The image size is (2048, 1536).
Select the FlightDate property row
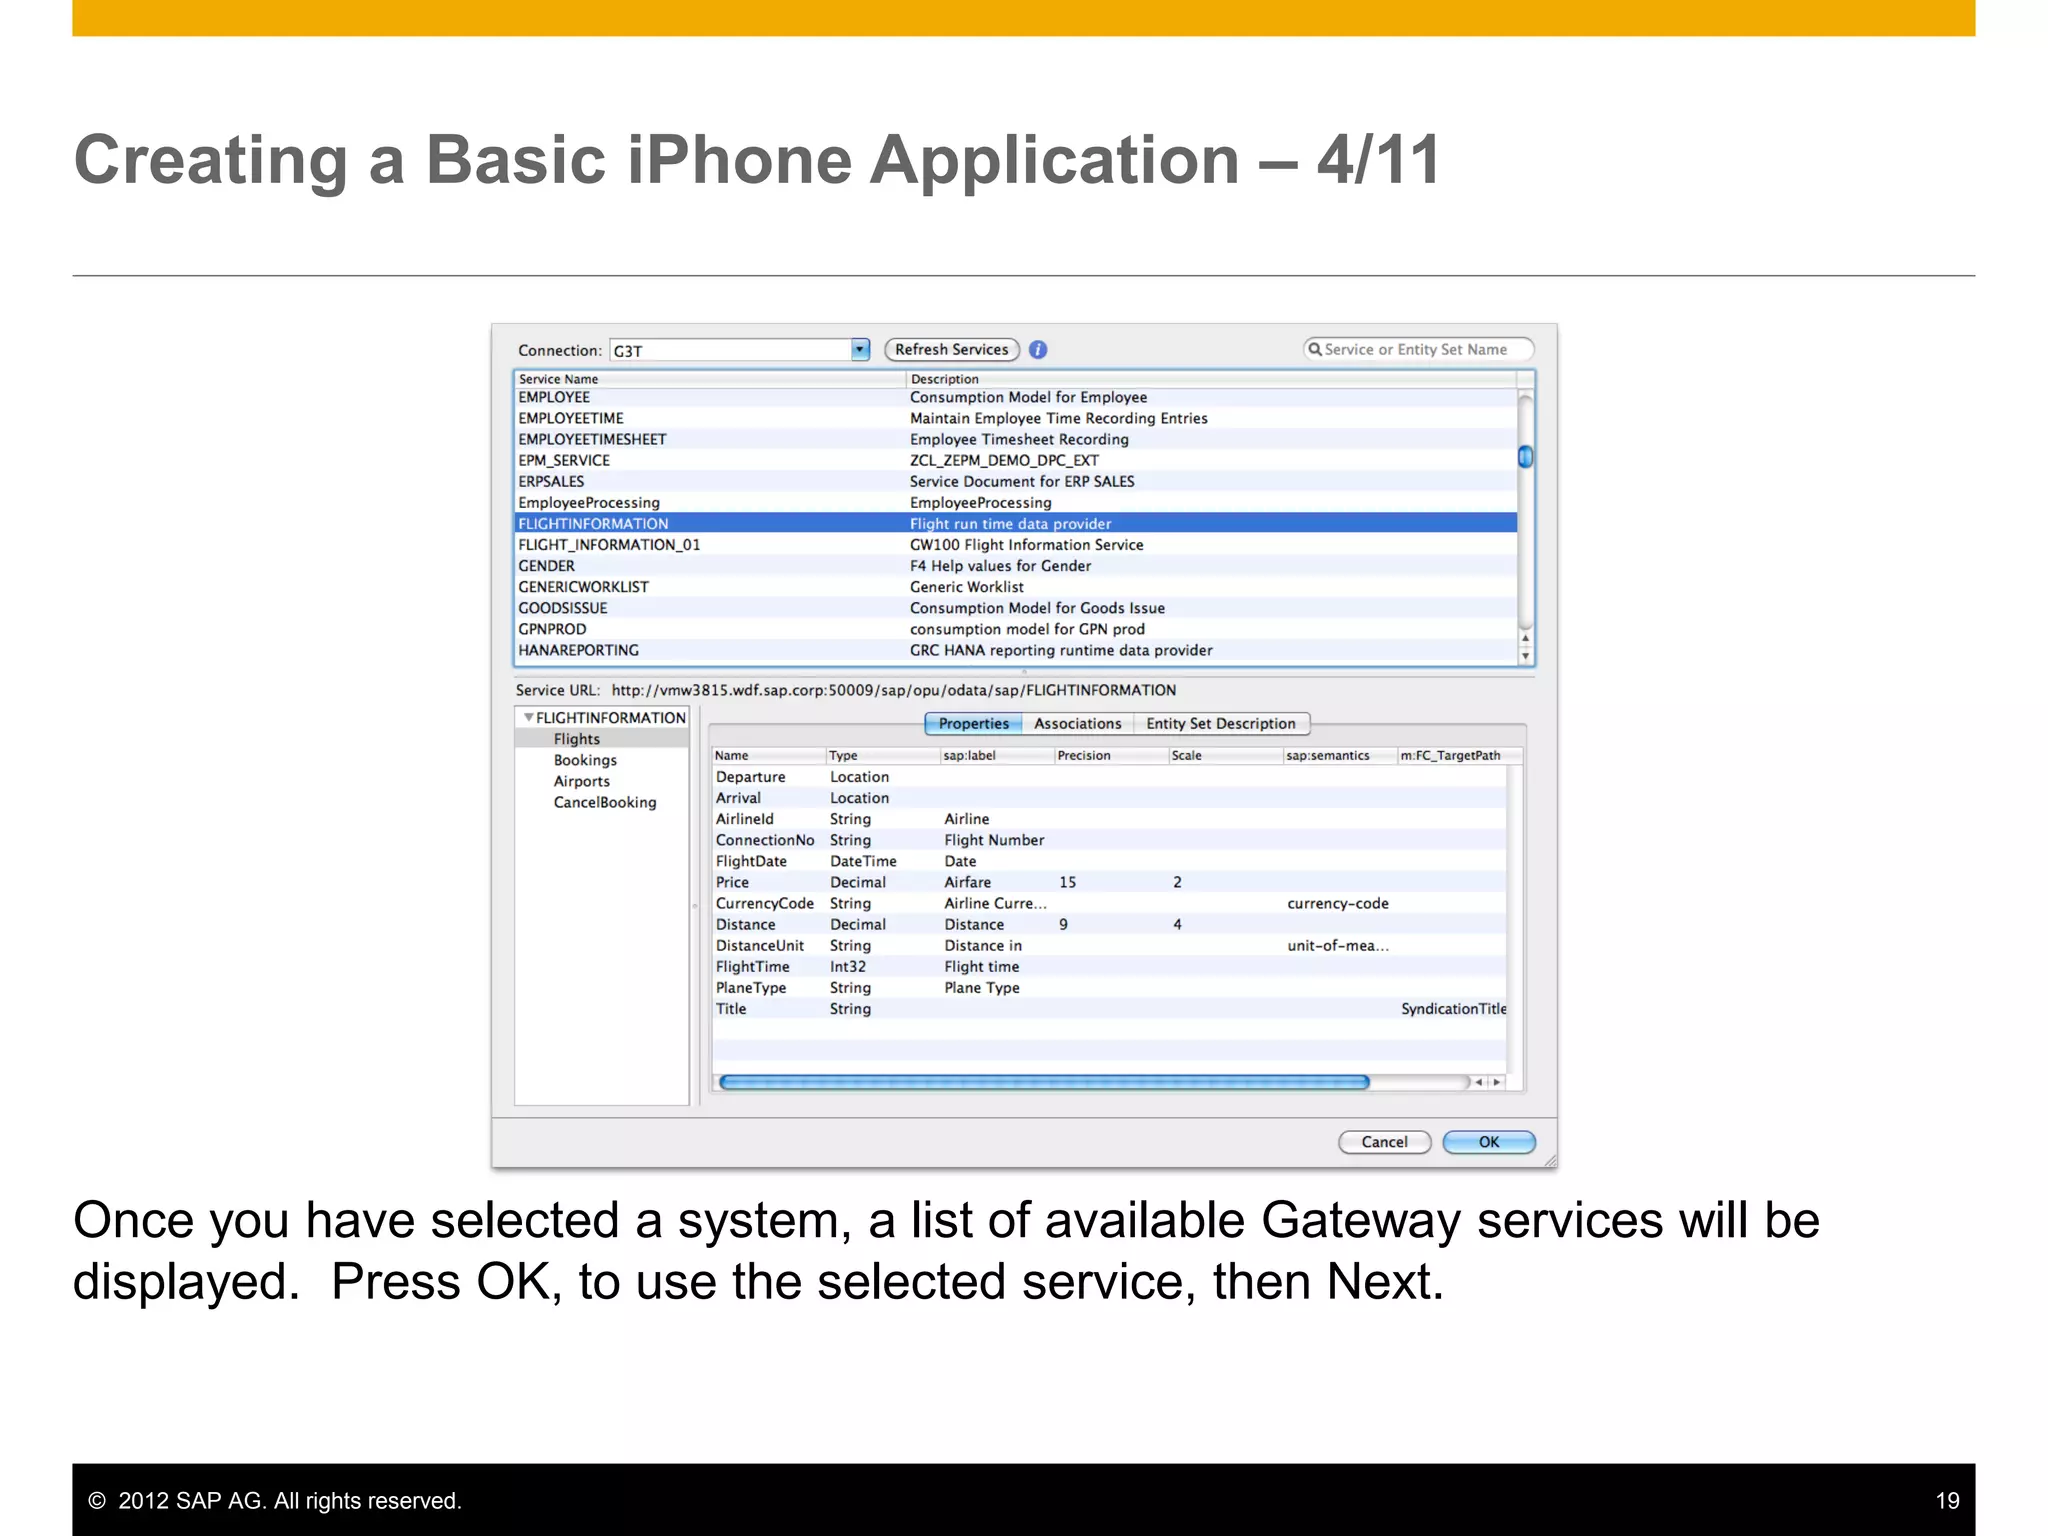click(1109, 861)
